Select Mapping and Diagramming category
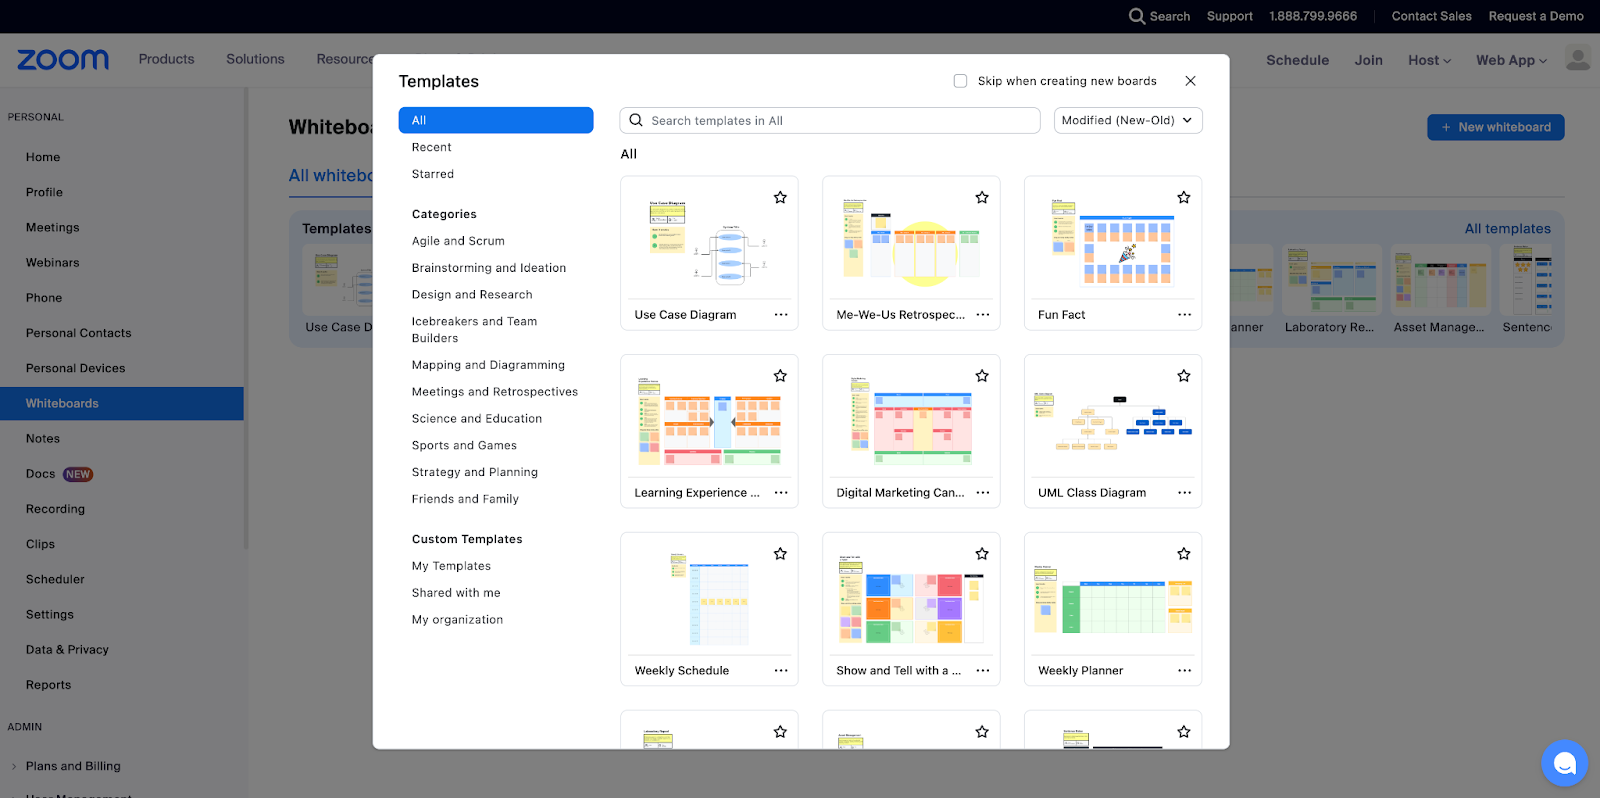Image resolution: width=1600 pixels, height=798 pixels. [488, 365]
